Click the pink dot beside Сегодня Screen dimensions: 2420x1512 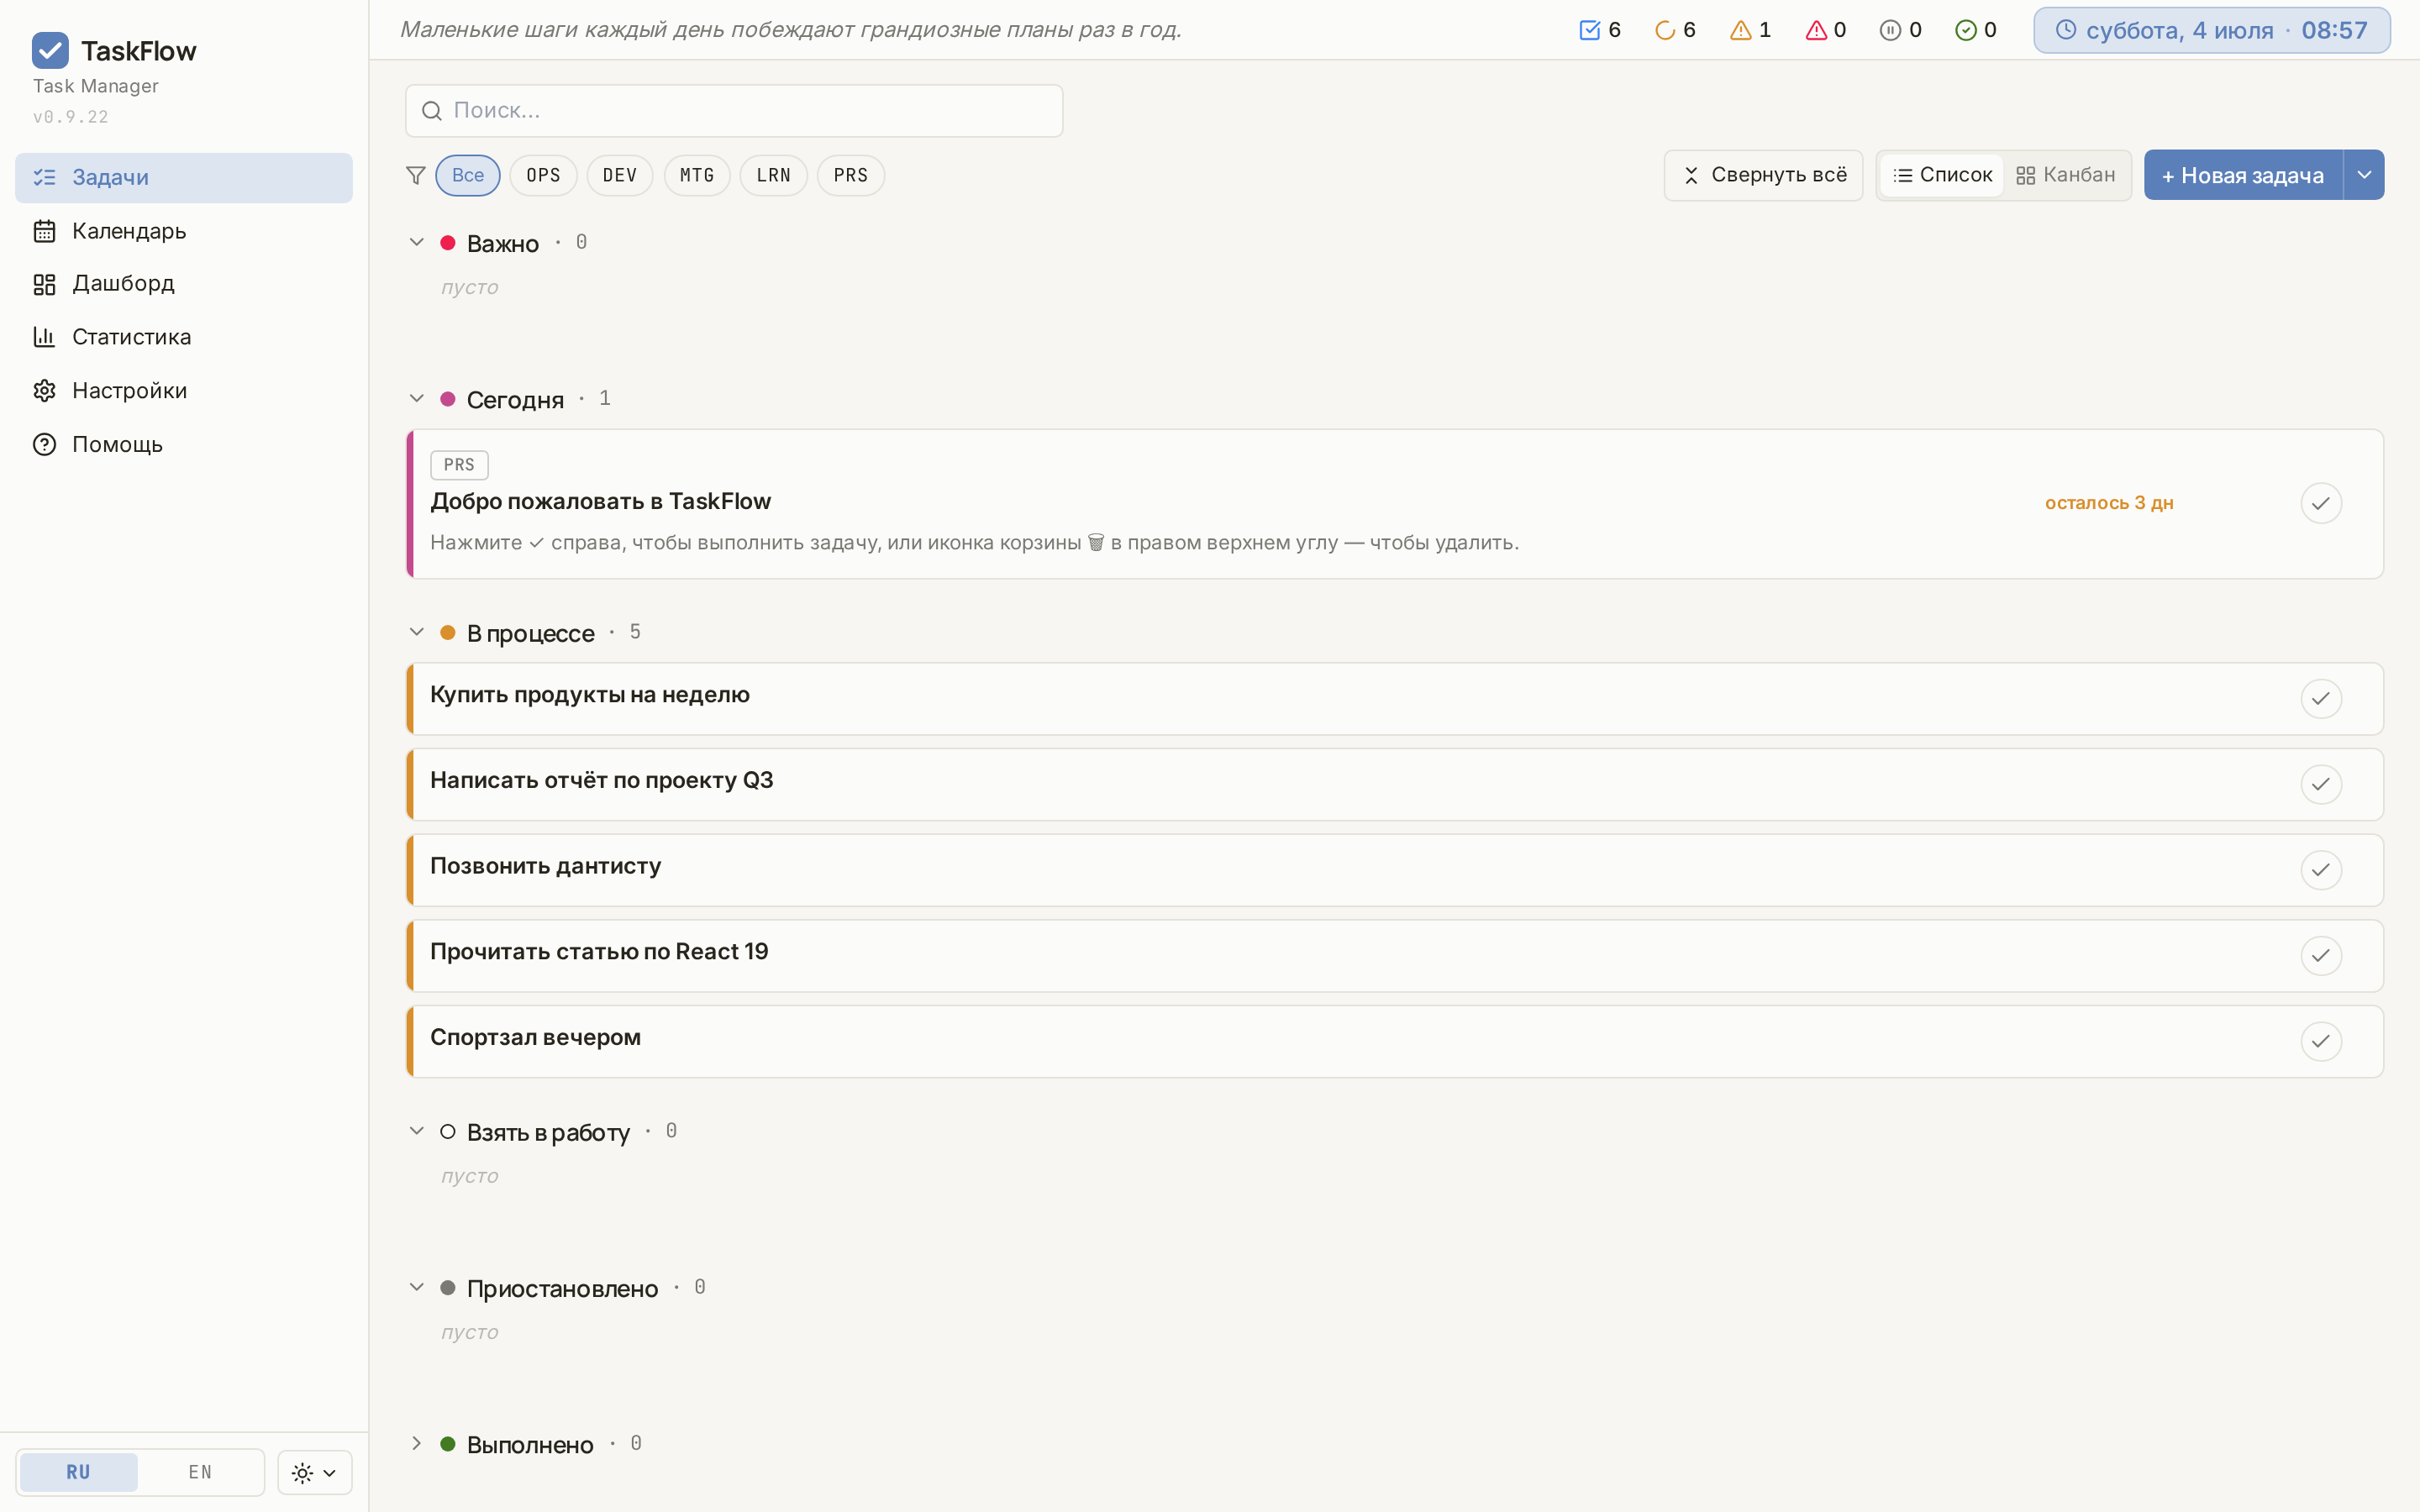click(448, 399)
